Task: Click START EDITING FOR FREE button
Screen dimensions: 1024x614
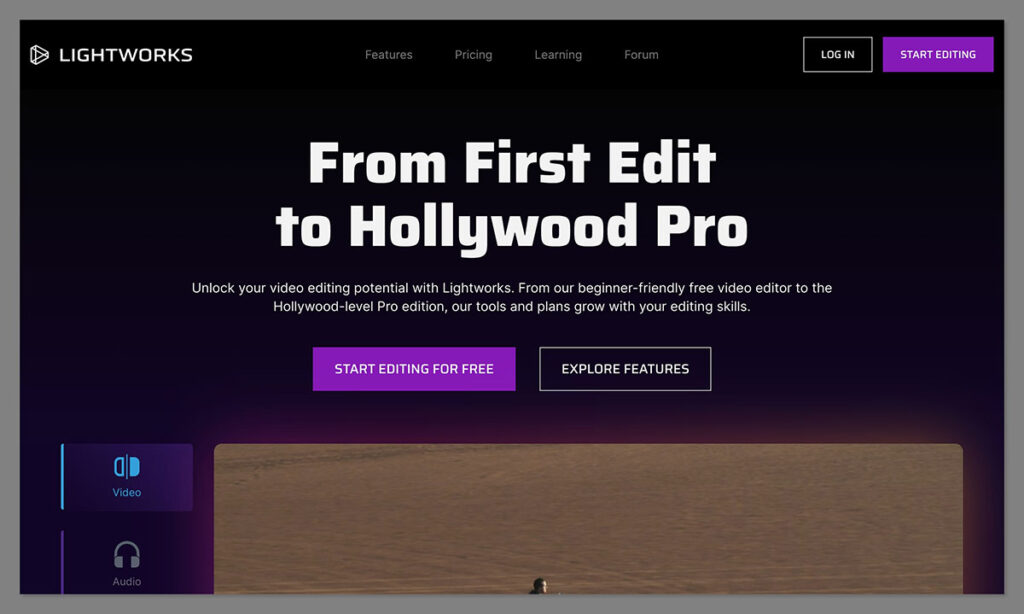Action: pos(414,369)
